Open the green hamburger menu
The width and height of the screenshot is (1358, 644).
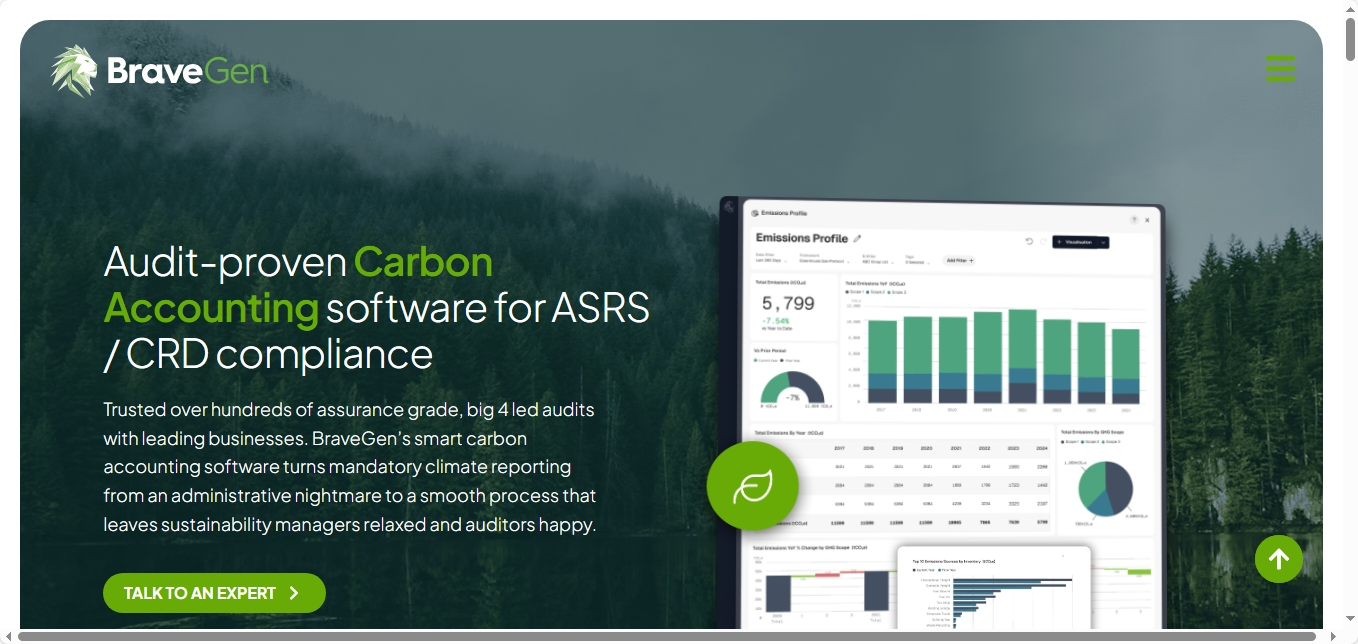[x=1279, y=69]
